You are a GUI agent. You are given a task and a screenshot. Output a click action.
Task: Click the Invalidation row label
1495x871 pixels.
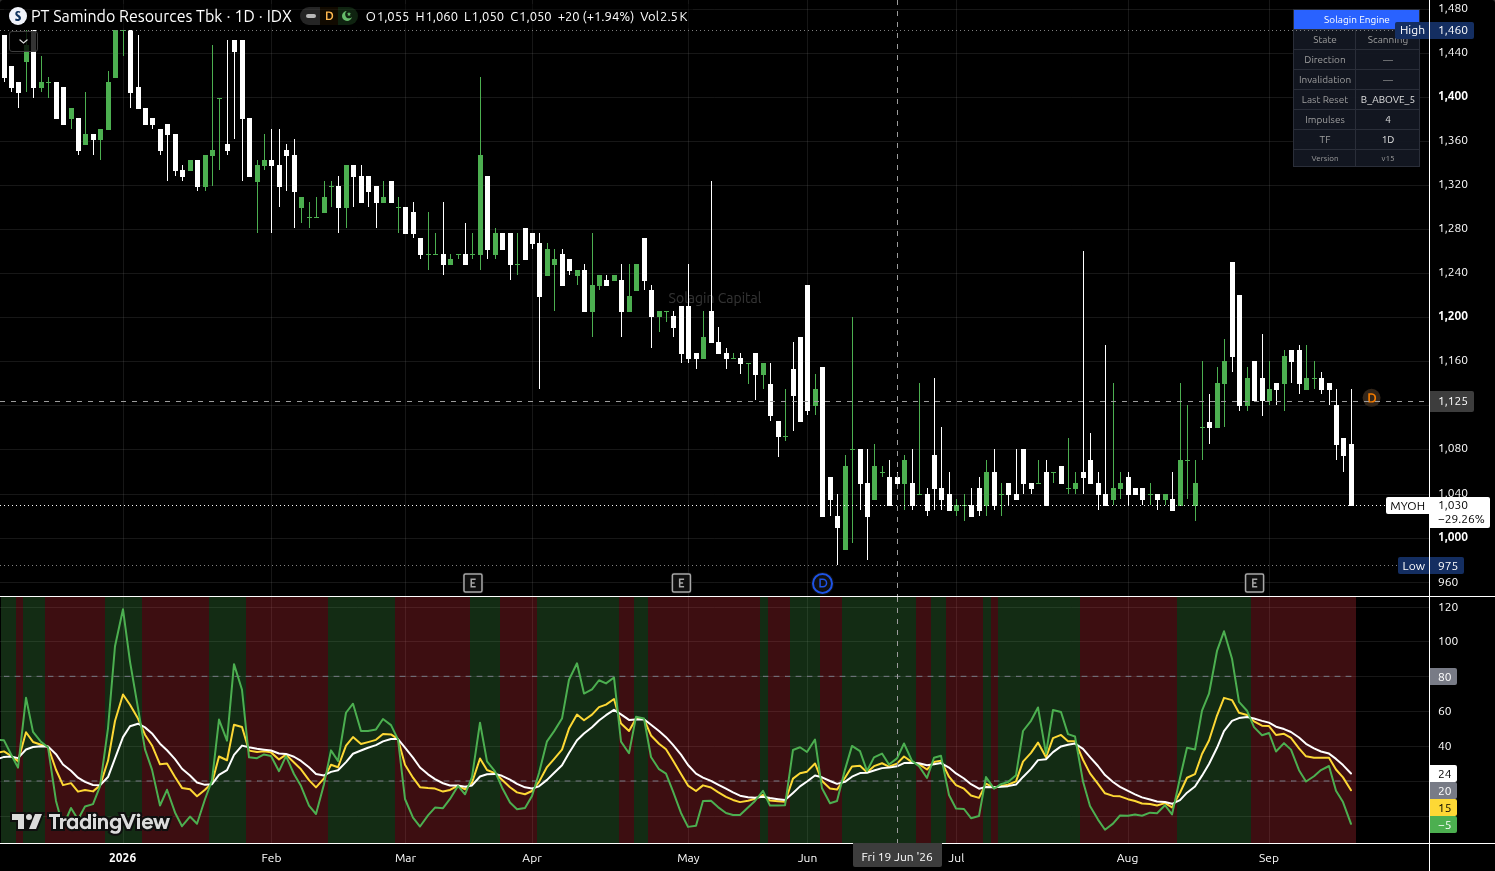pos(1325,80)
